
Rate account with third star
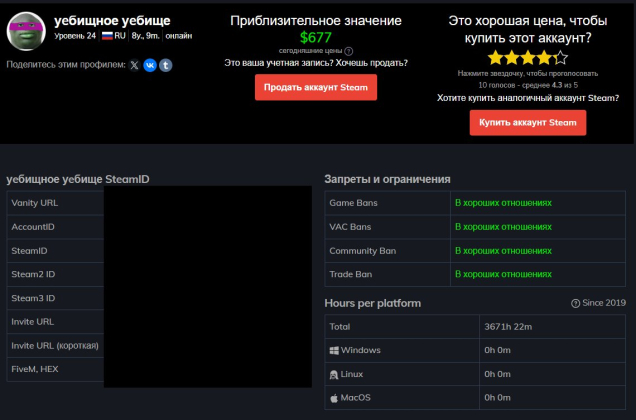528,58
